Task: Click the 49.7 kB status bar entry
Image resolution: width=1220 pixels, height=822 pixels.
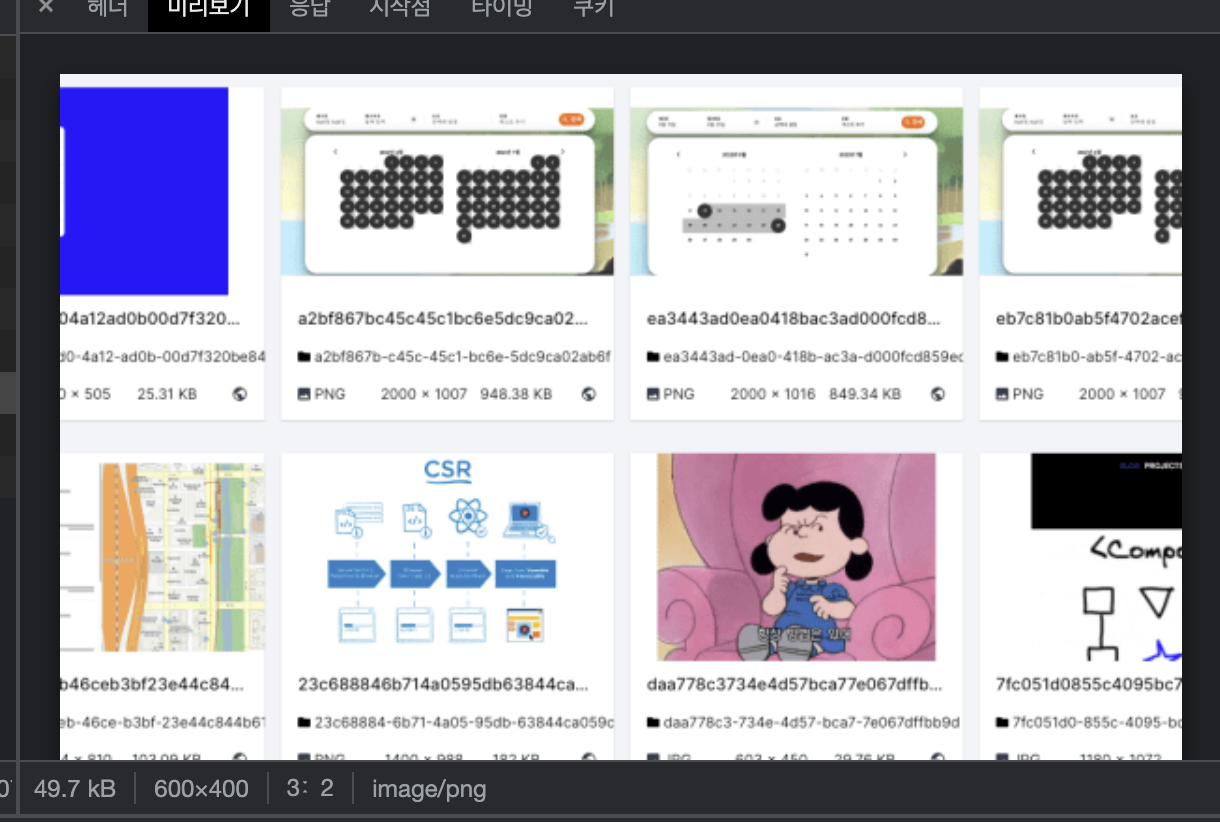Action: [x=75, y=789]
